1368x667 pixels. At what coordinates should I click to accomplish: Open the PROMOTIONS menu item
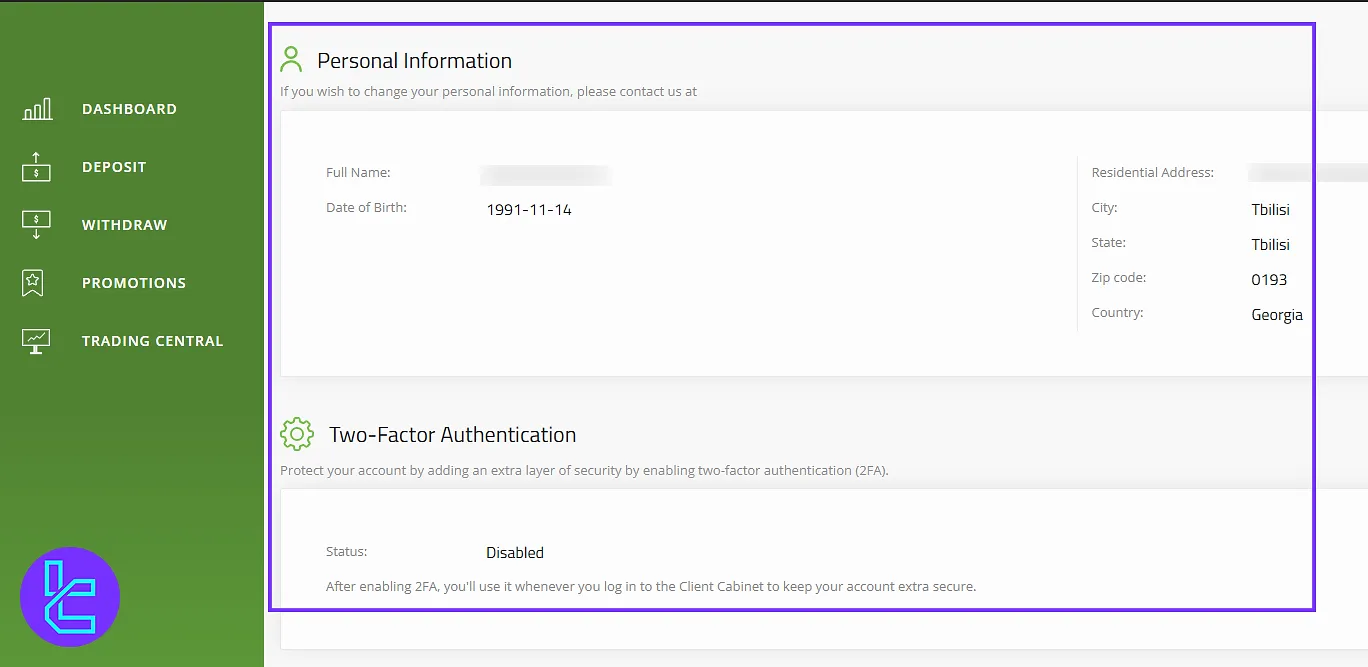[134, 283]
